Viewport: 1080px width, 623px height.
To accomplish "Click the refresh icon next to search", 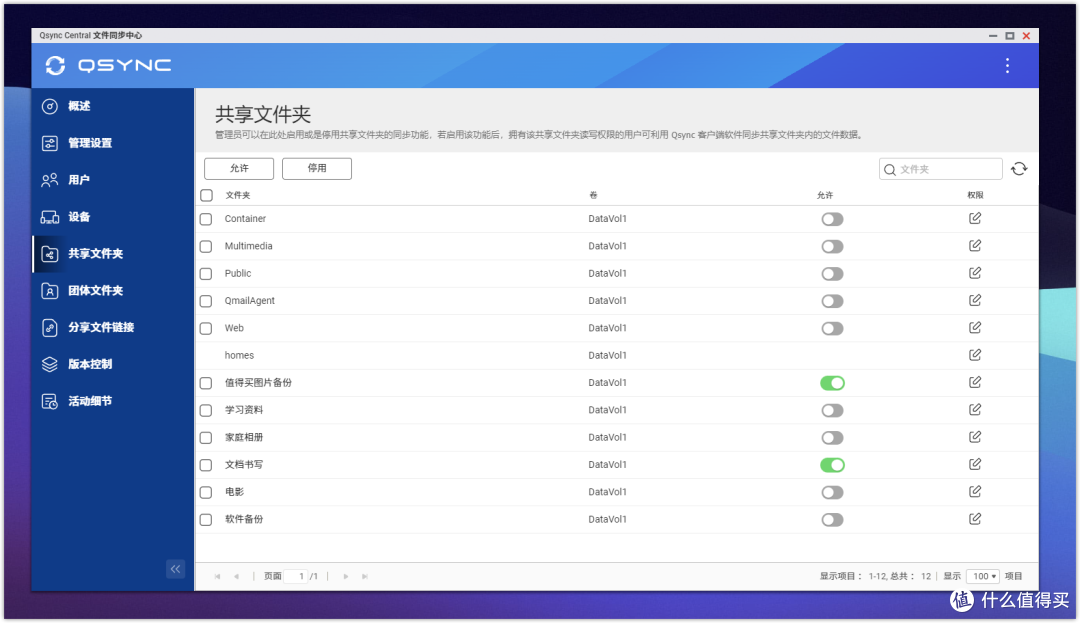I will [1019, 169].
